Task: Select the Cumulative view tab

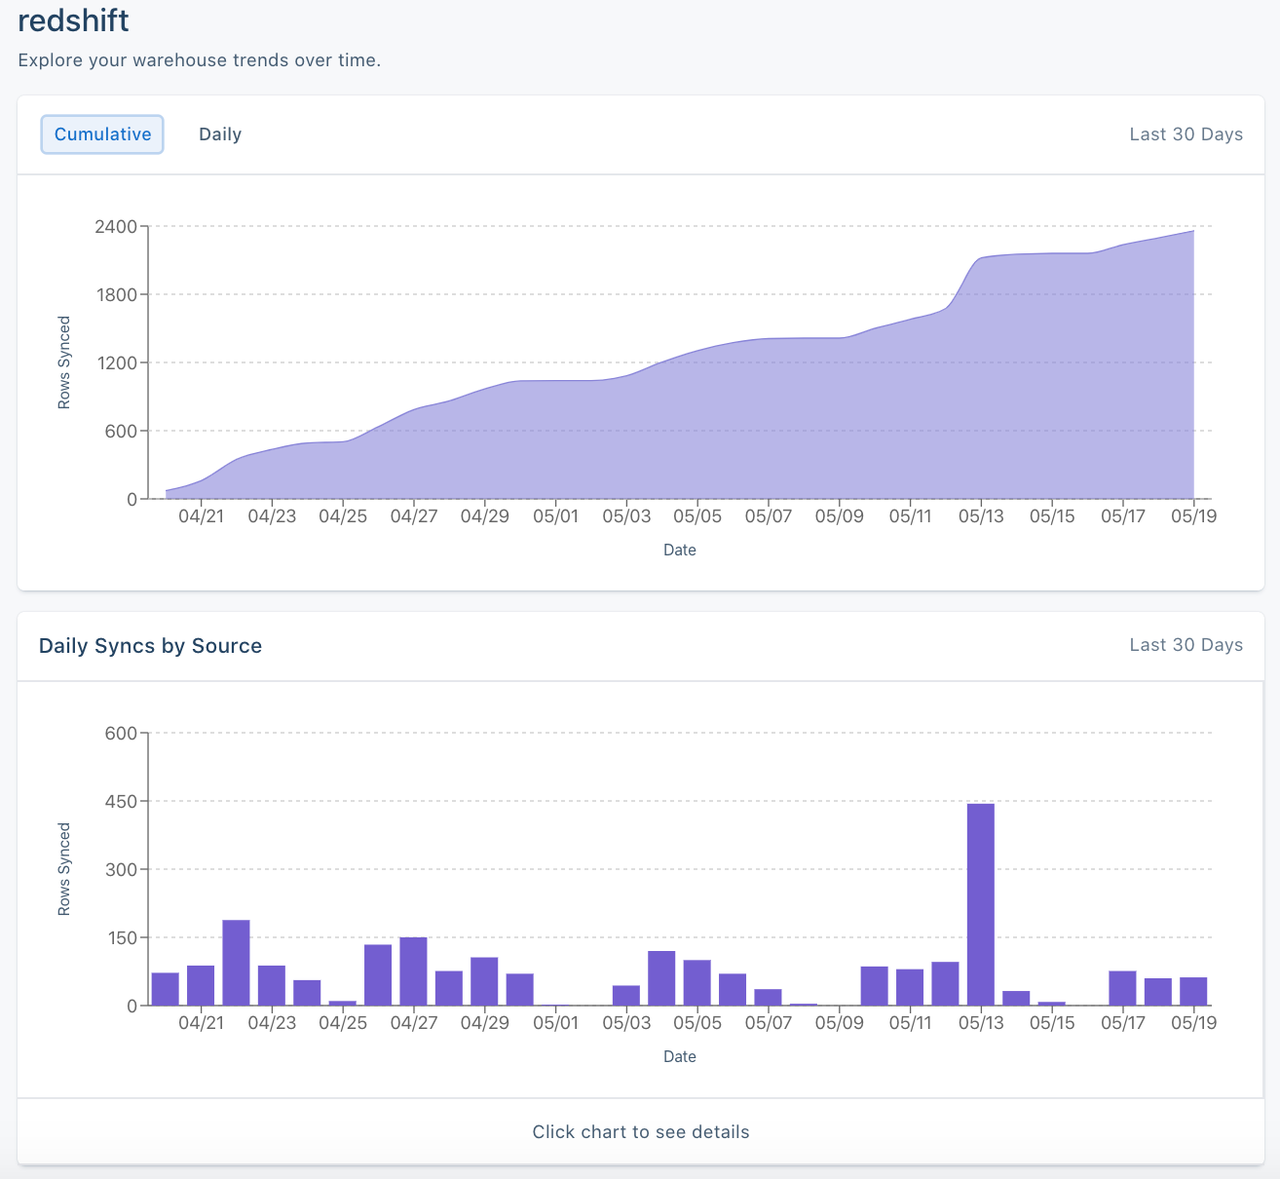Action: click(x=102, y=134)
